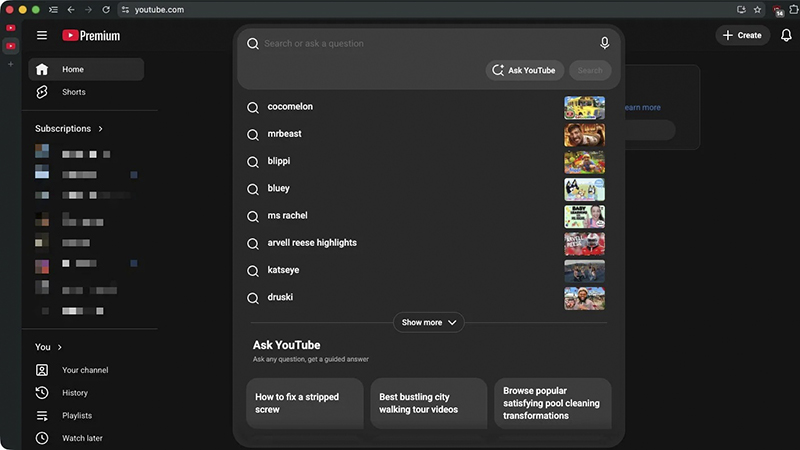Screen dimensions: 800x450
Task: Open Watch later in sidebar
Action: (86, 438)
